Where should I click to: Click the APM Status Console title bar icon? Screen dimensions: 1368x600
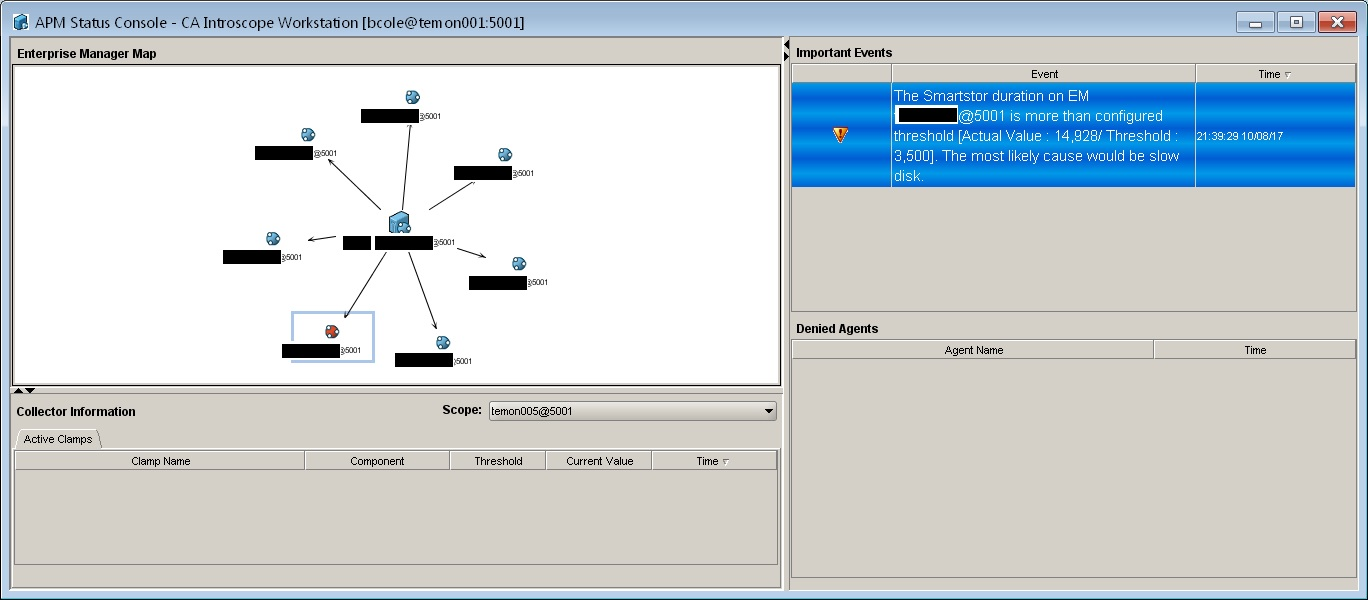click(20, 22)
